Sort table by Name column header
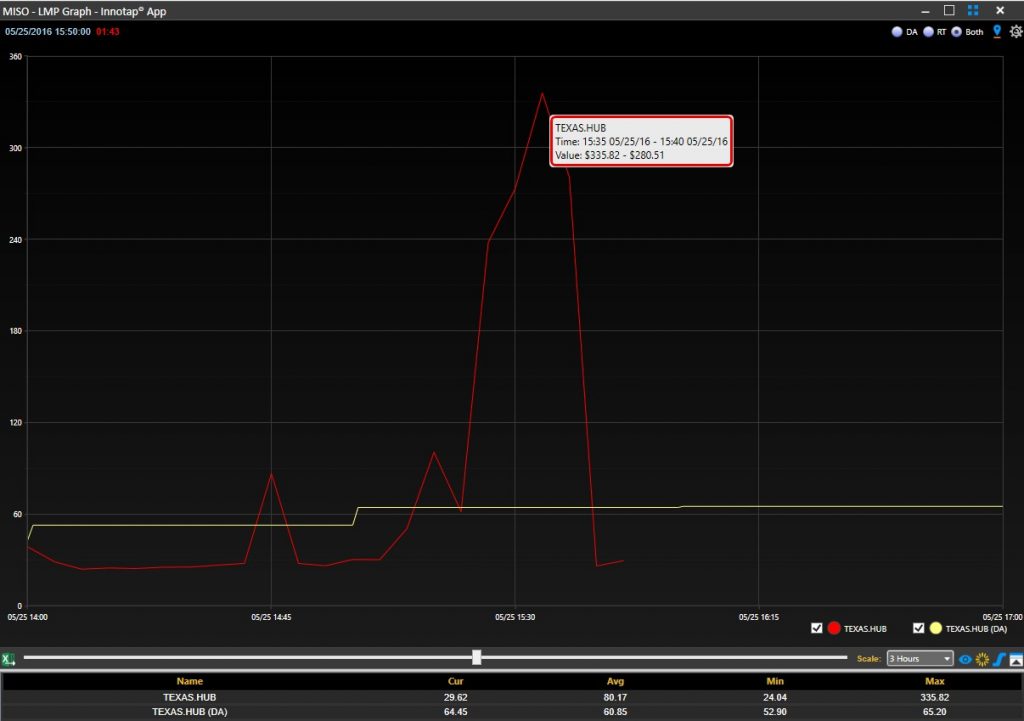The height and width of the screenshot is (721, 1024). 190,681
